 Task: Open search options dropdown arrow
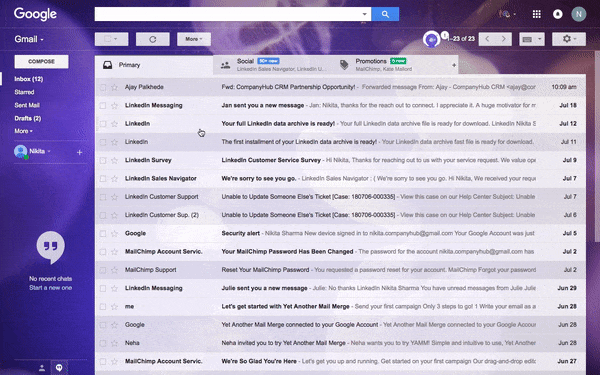coord(364,14)
